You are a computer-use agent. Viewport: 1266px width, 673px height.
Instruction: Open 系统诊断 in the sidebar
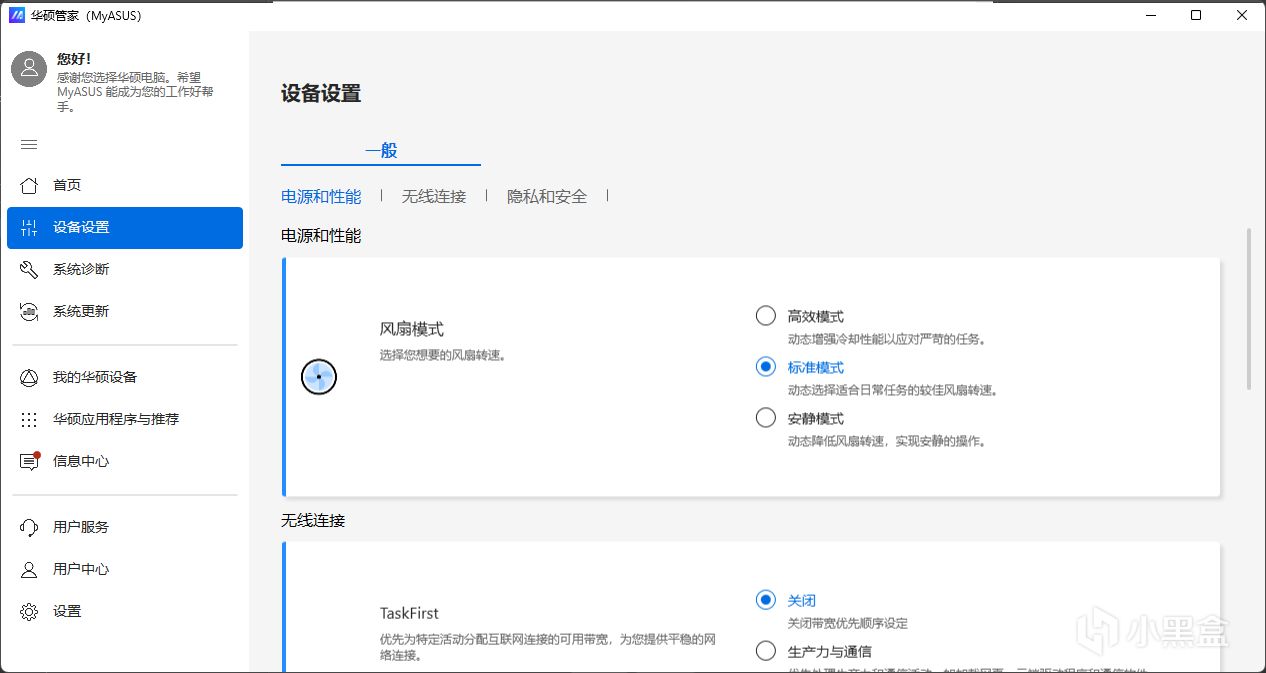pos(125,270)
